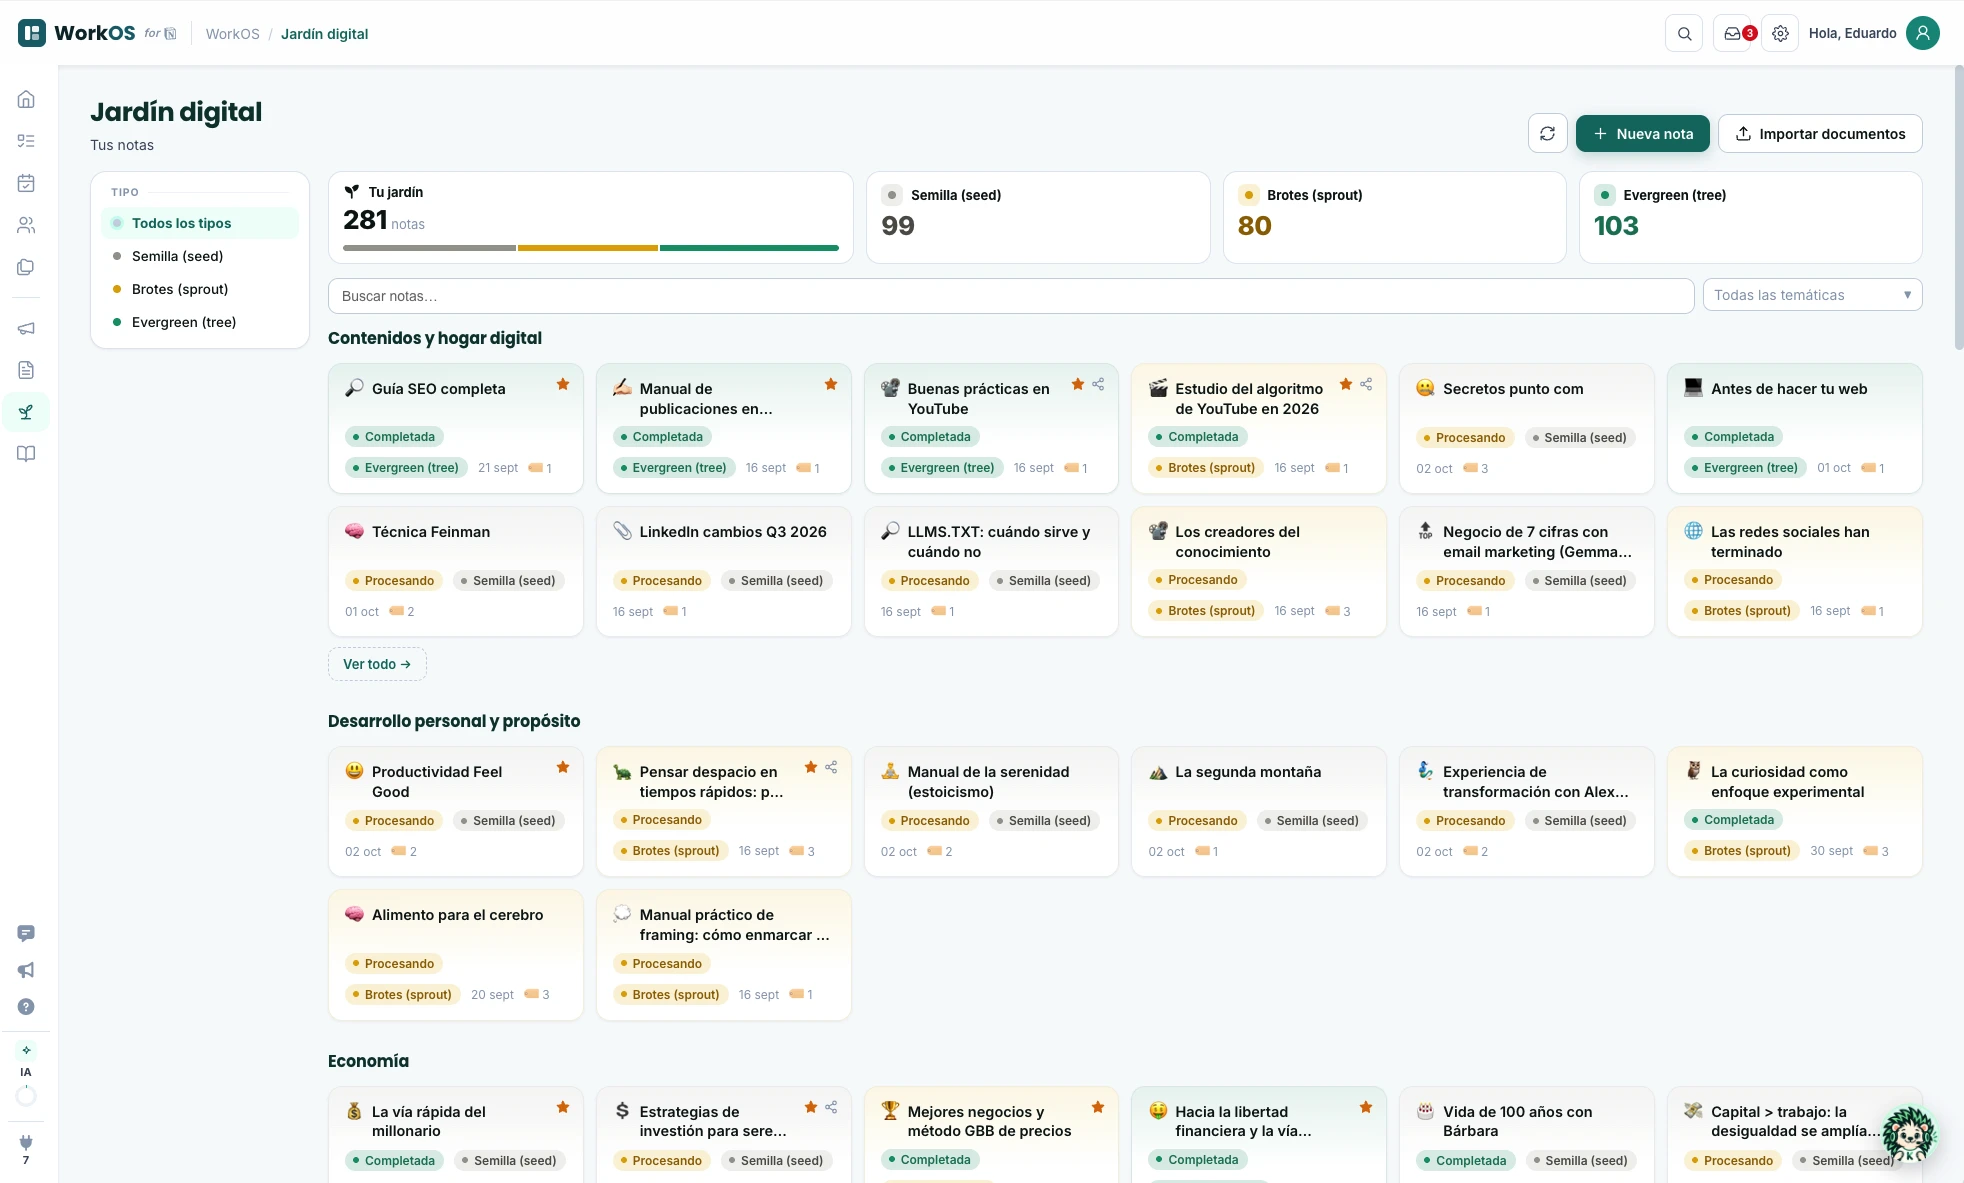Toggle star on Mejores negocios y método GBB
Viewport: 1964px width, 1183px height.
coord(1098,1107)
